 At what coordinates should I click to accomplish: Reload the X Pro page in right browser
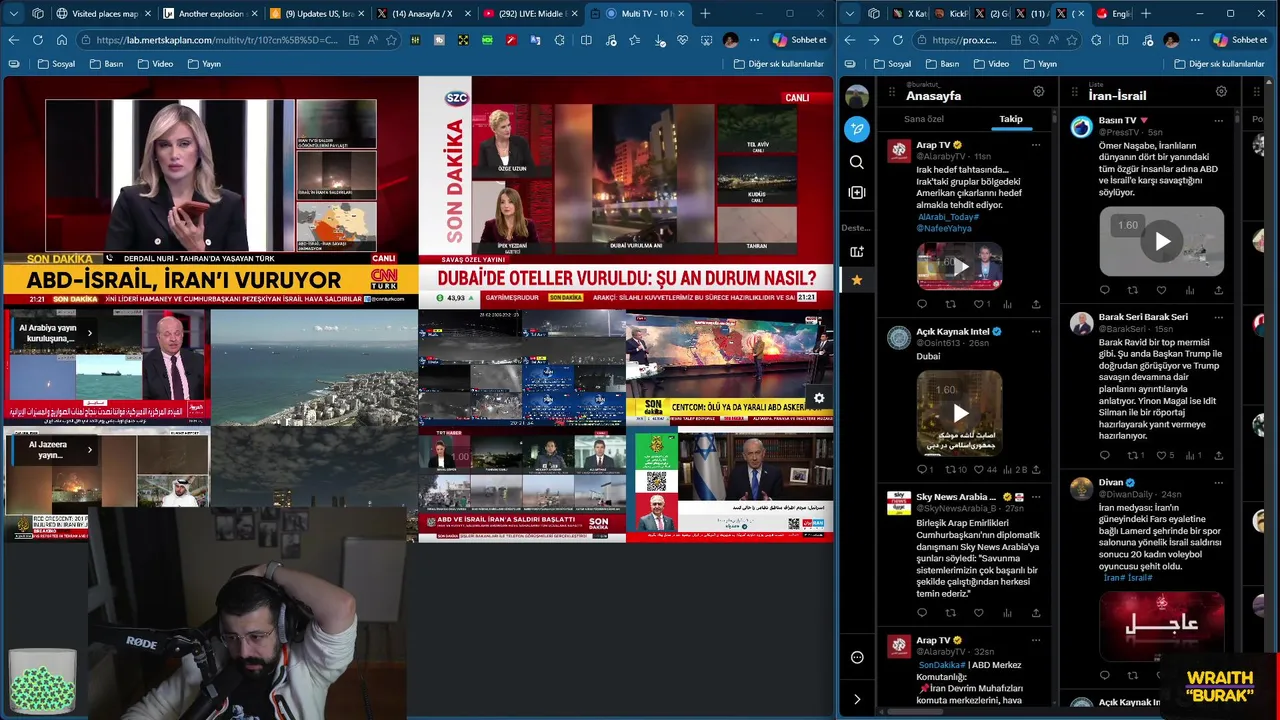(x=898, y=40)
